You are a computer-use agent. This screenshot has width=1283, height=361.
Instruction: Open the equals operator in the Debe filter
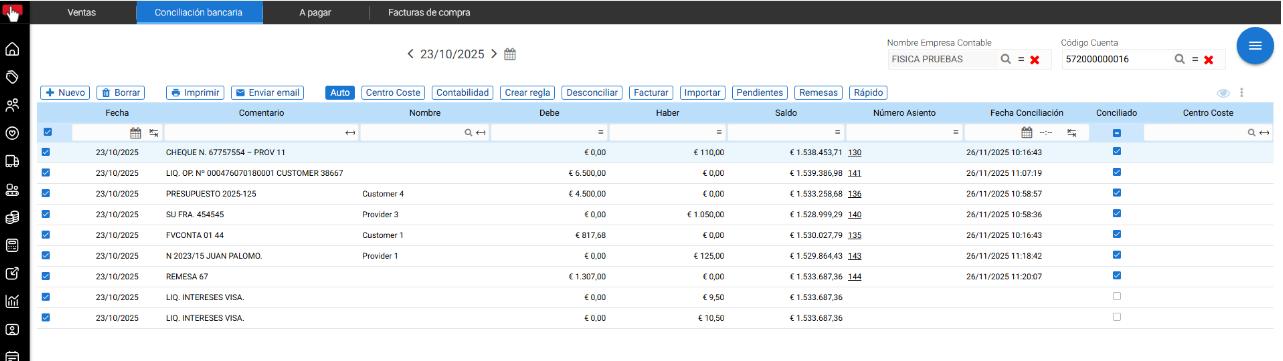click(601, 132)
